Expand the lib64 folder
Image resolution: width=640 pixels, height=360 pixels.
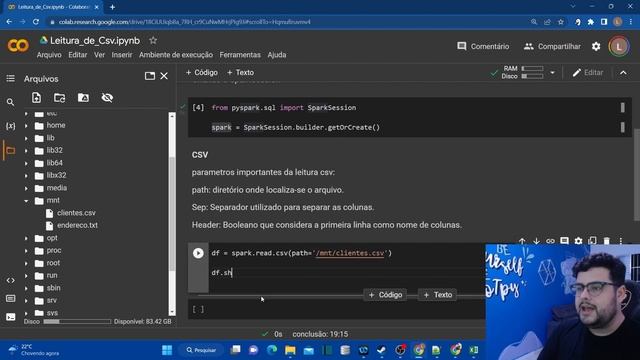[27, 163]
